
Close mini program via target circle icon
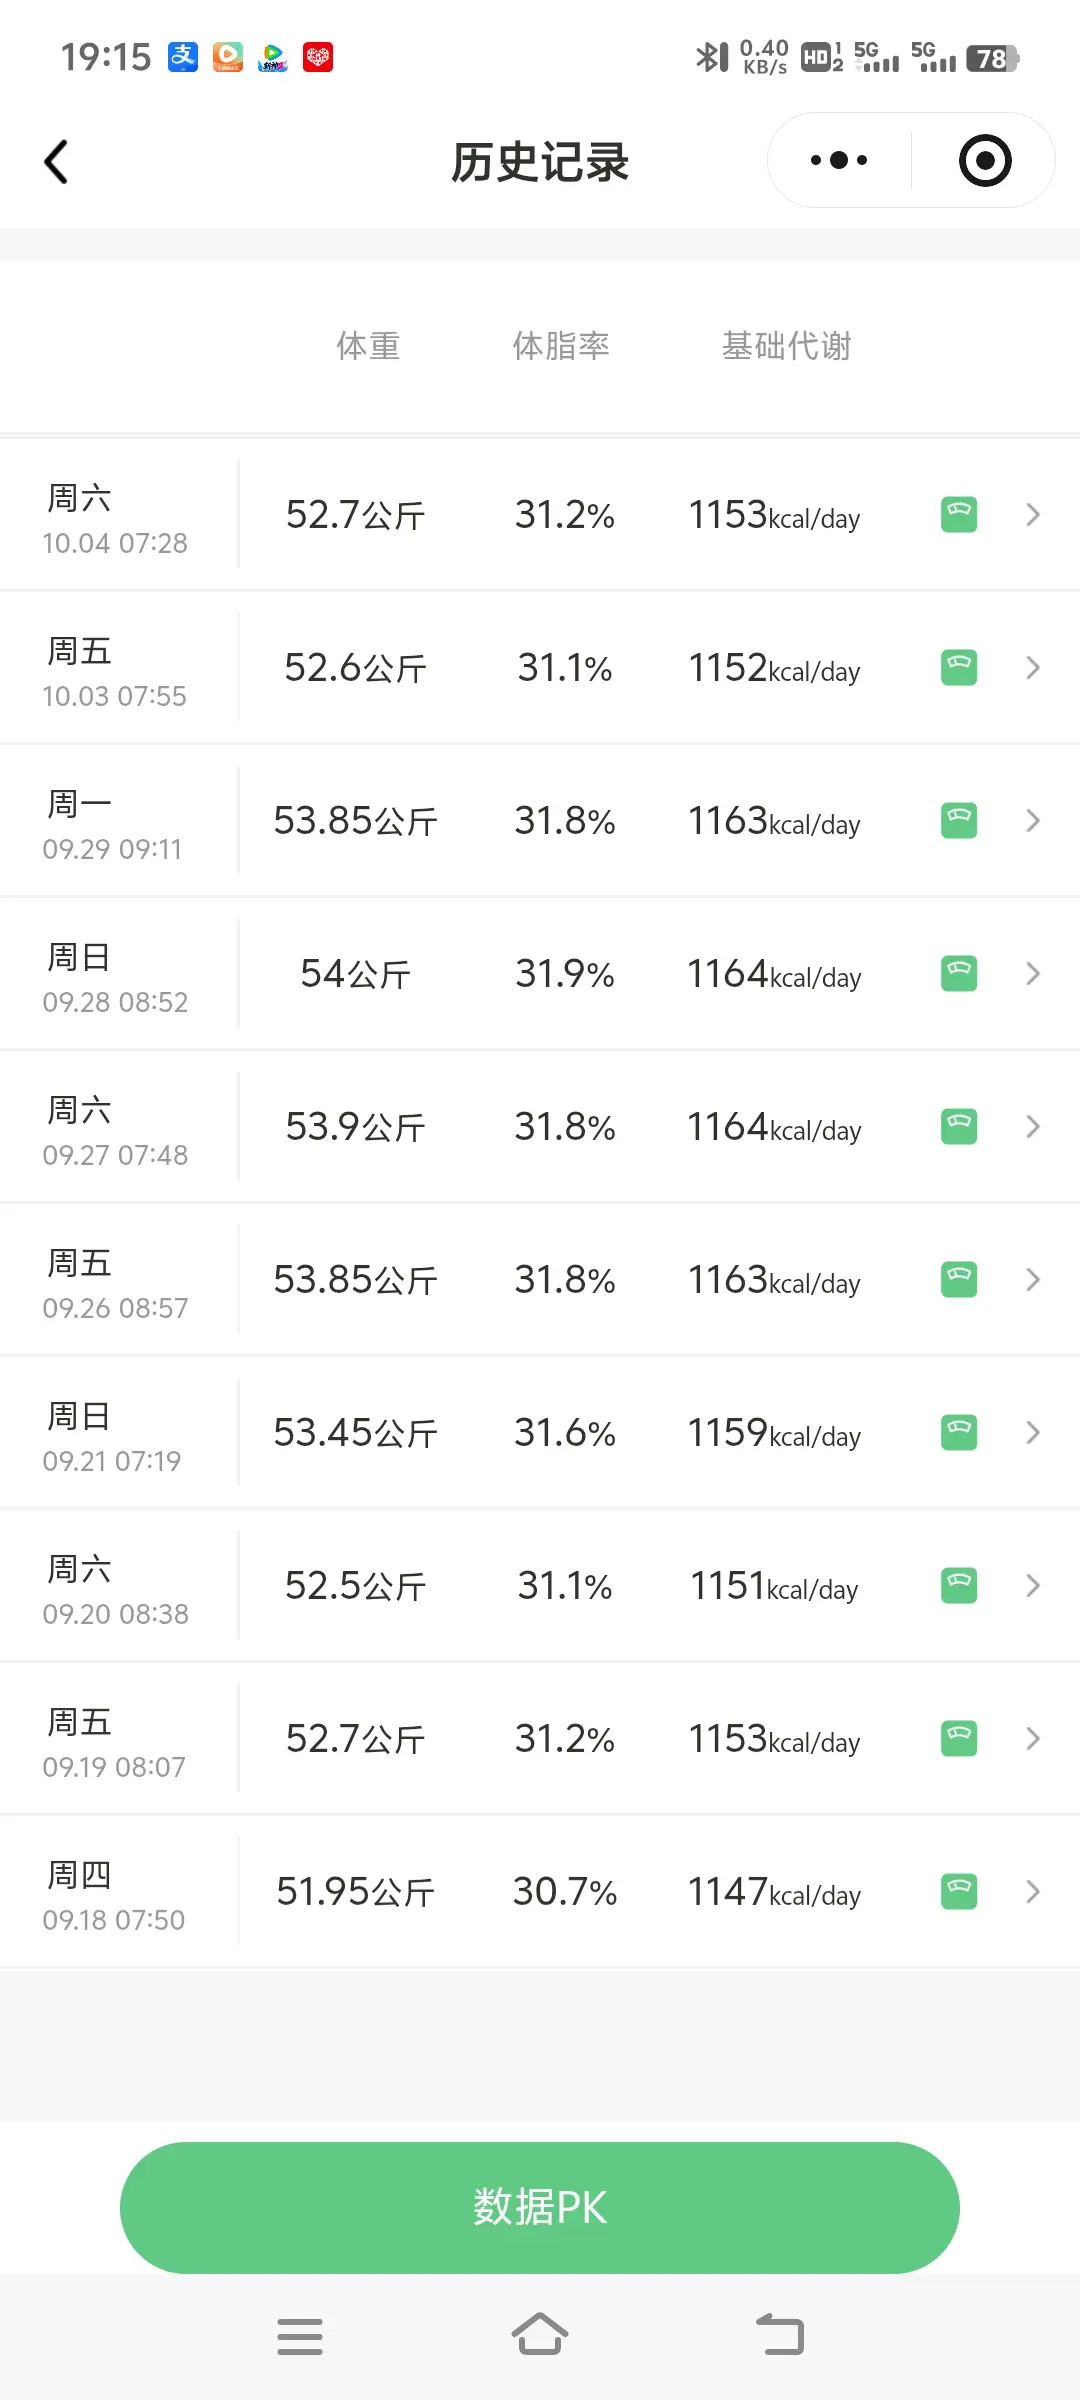(x=985, y=160)
